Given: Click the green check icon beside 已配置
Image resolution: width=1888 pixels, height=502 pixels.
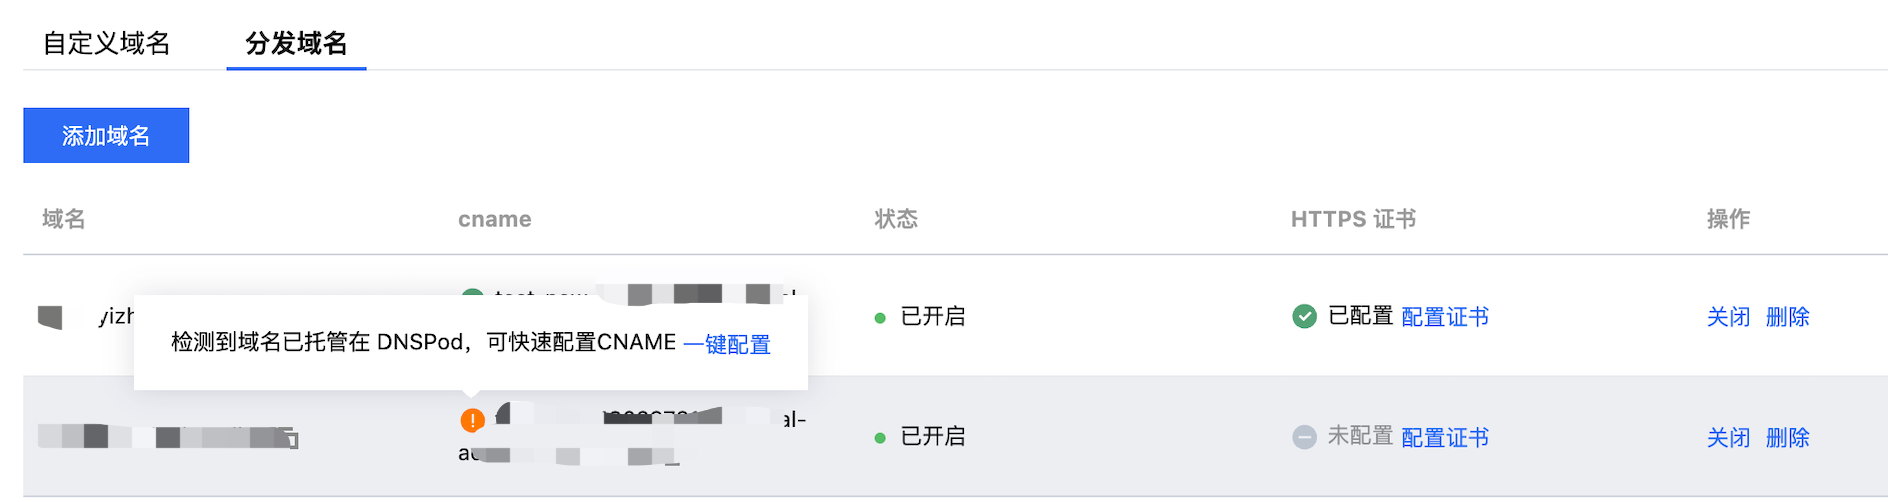Looking at the screenshot, I should (1304, 317).
